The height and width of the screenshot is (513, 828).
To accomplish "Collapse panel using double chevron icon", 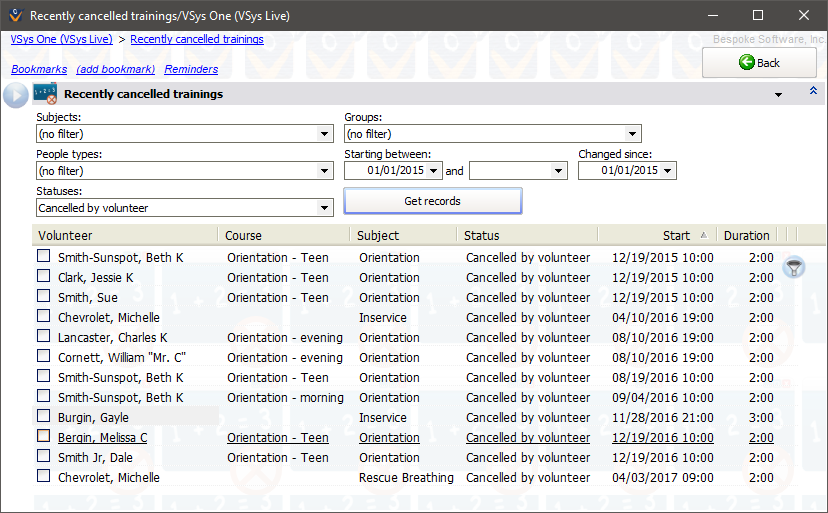I will click(813, 92).
